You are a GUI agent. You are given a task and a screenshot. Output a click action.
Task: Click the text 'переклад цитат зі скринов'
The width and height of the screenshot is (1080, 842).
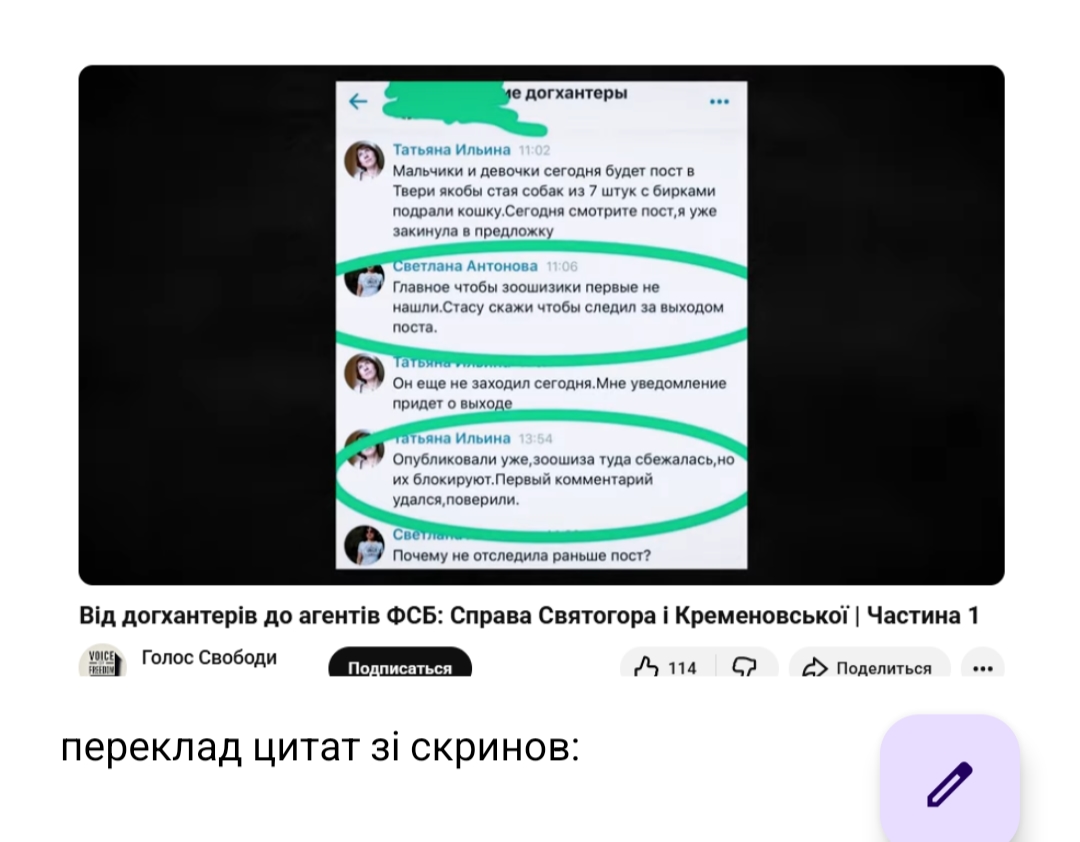320,746
